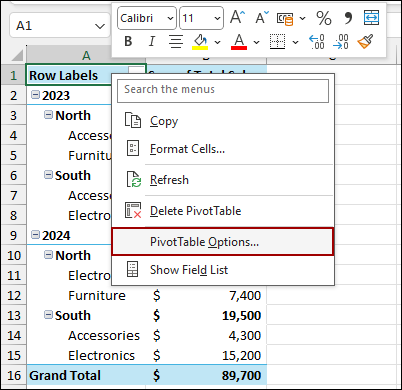Viewport: 402px width, 390px height.
Task: Select the cell showing 7,400
Action: [x=206, y=295]
